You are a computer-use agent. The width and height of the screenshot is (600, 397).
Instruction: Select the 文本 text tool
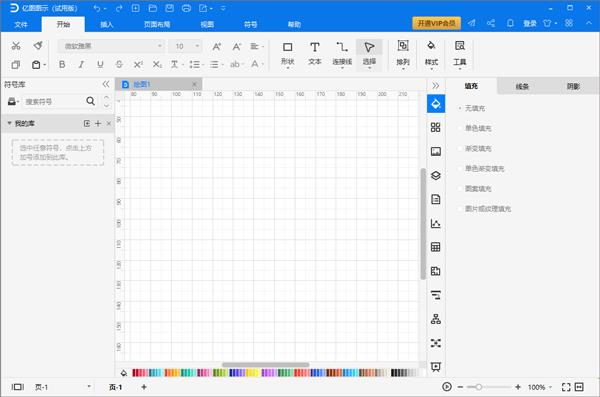click(315, 54)
